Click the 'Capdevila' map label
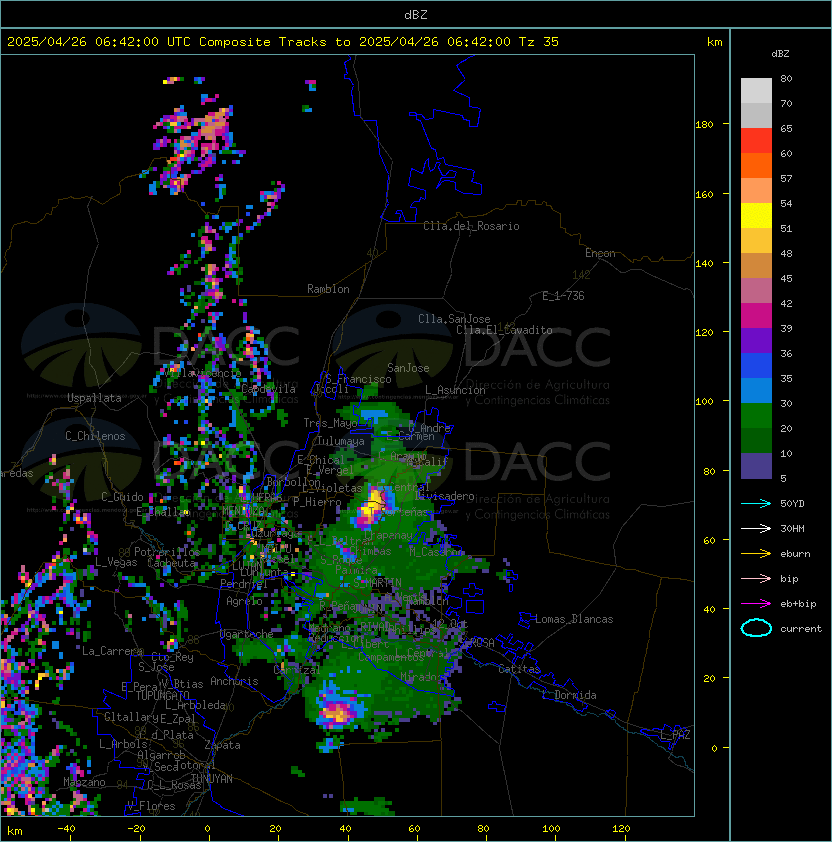 tap(269, 389)
